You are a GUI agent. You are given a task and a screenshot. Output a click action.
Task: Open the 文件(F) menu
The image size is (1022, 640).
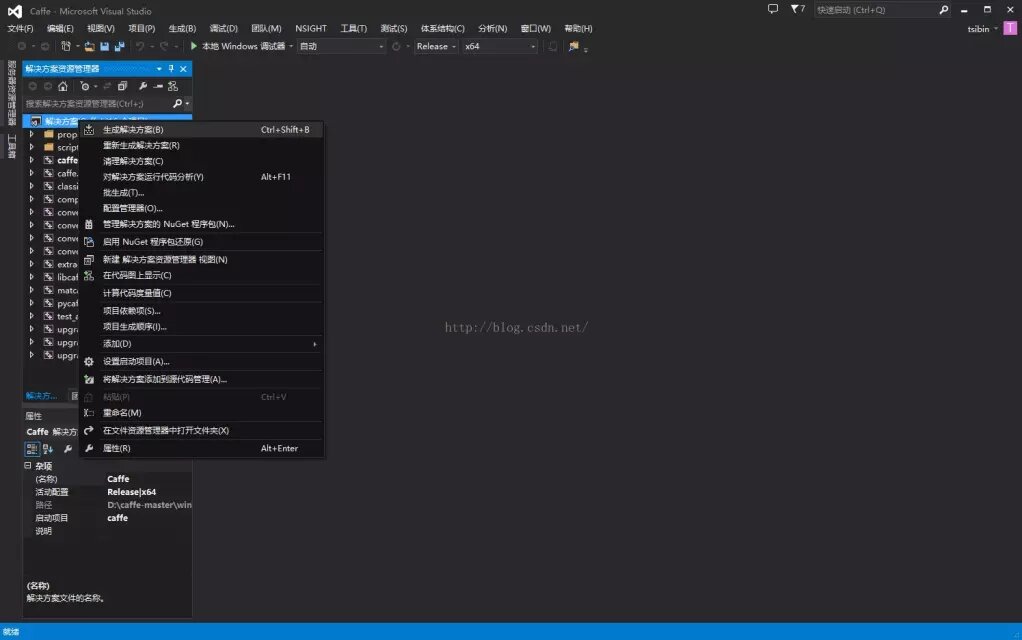(x=20, y=29)
